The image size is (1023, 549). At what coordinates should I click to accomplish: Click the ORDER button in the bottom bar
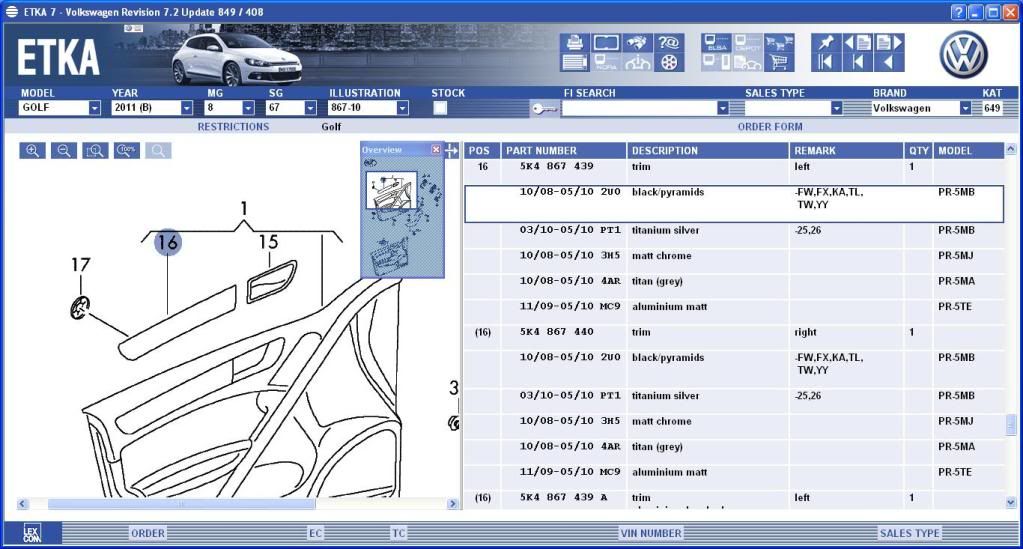148,533
